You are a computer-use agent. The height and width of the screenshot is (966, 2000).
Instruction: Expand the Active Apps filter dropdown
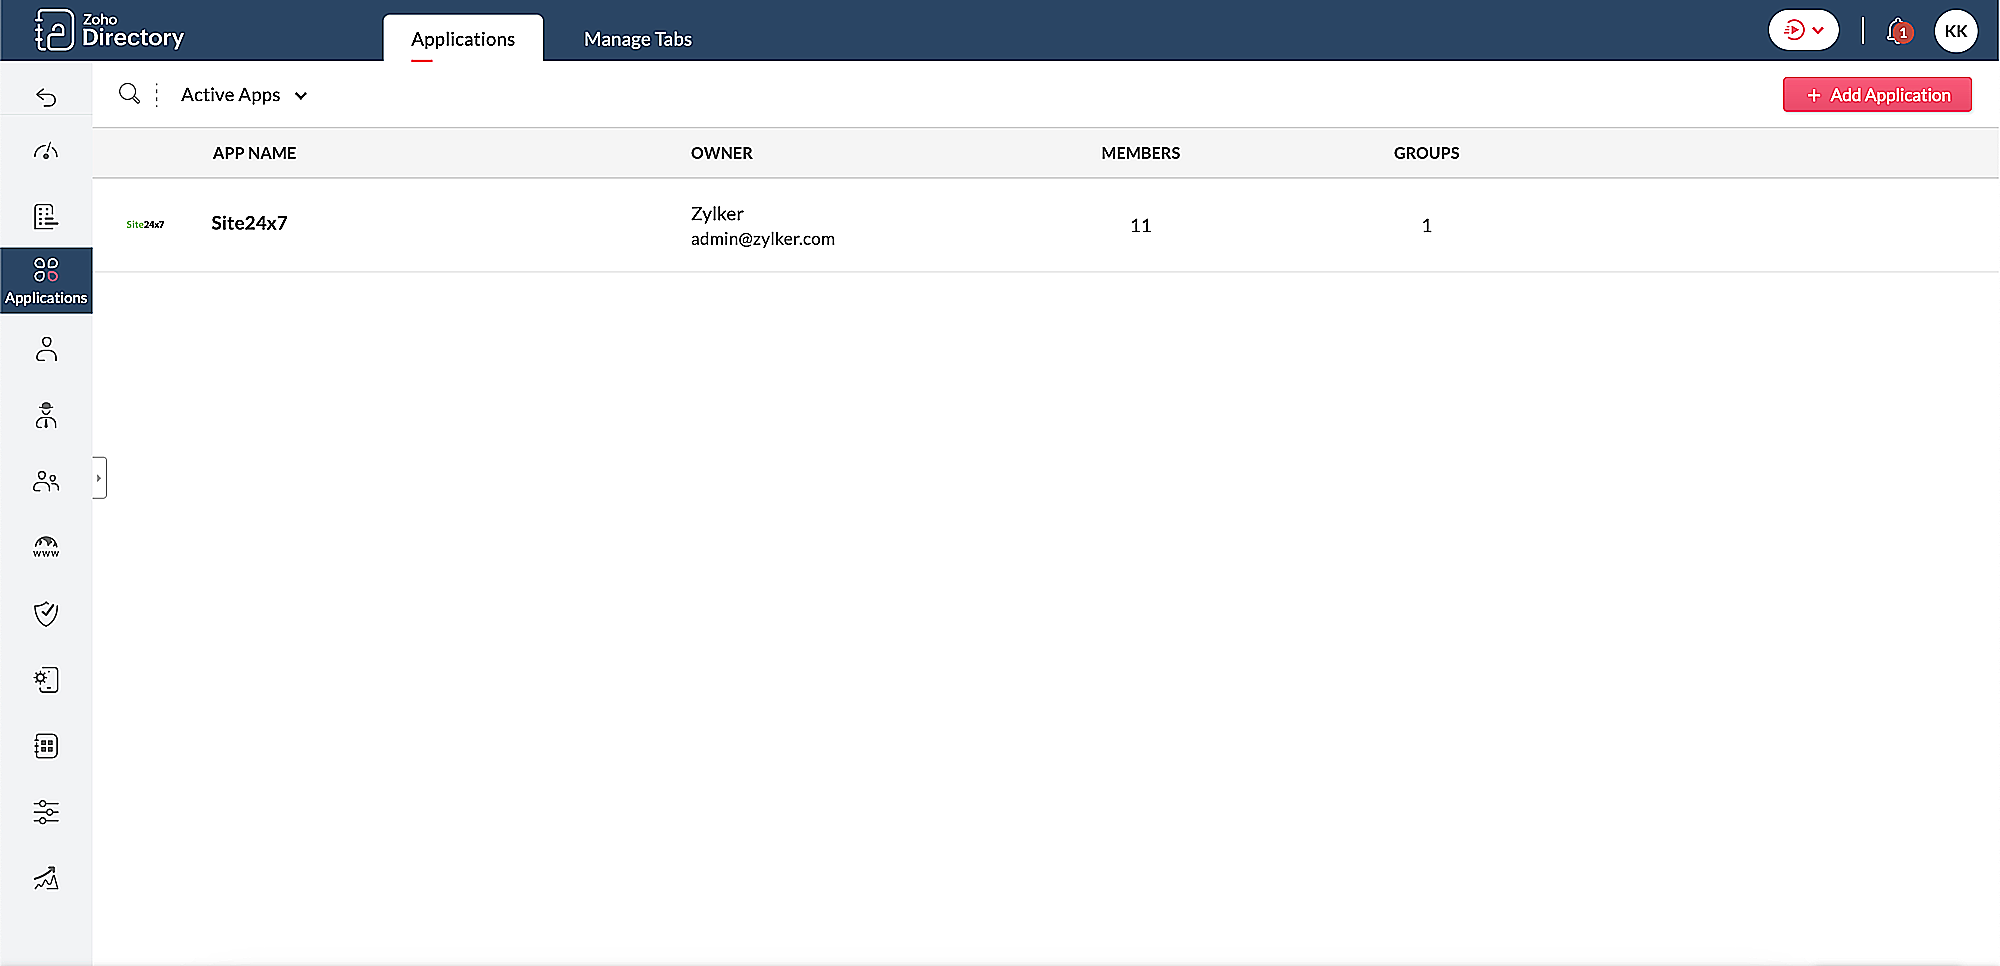(244, 95)
